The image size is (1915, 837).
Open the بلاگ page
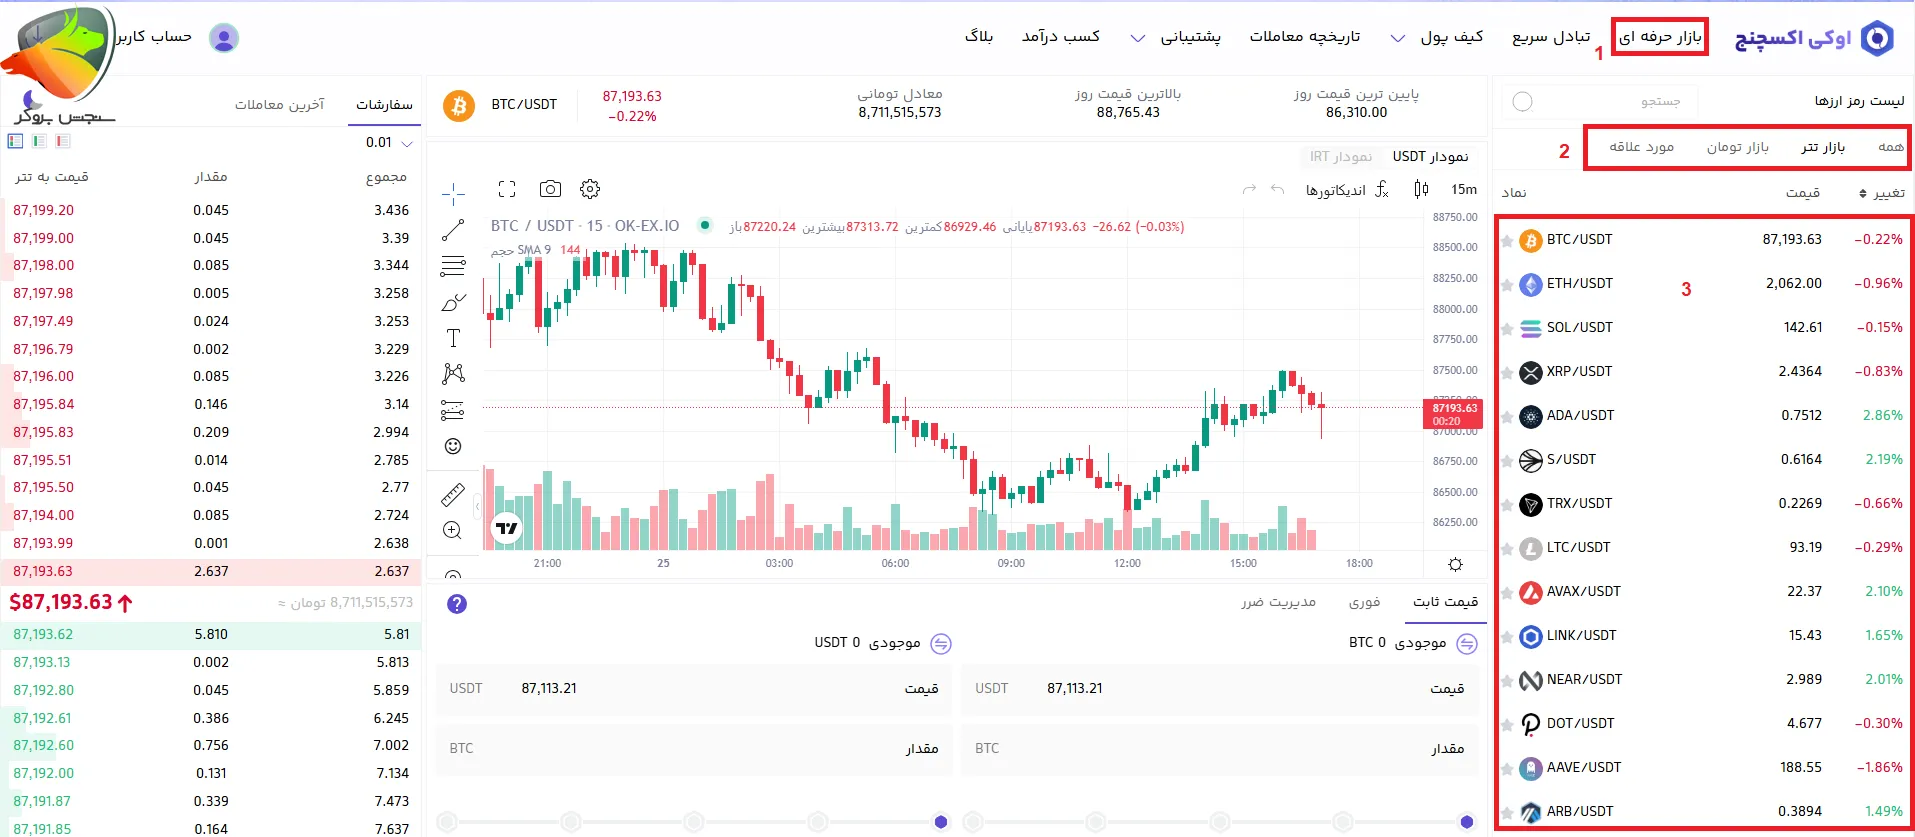tap(981, 36)
